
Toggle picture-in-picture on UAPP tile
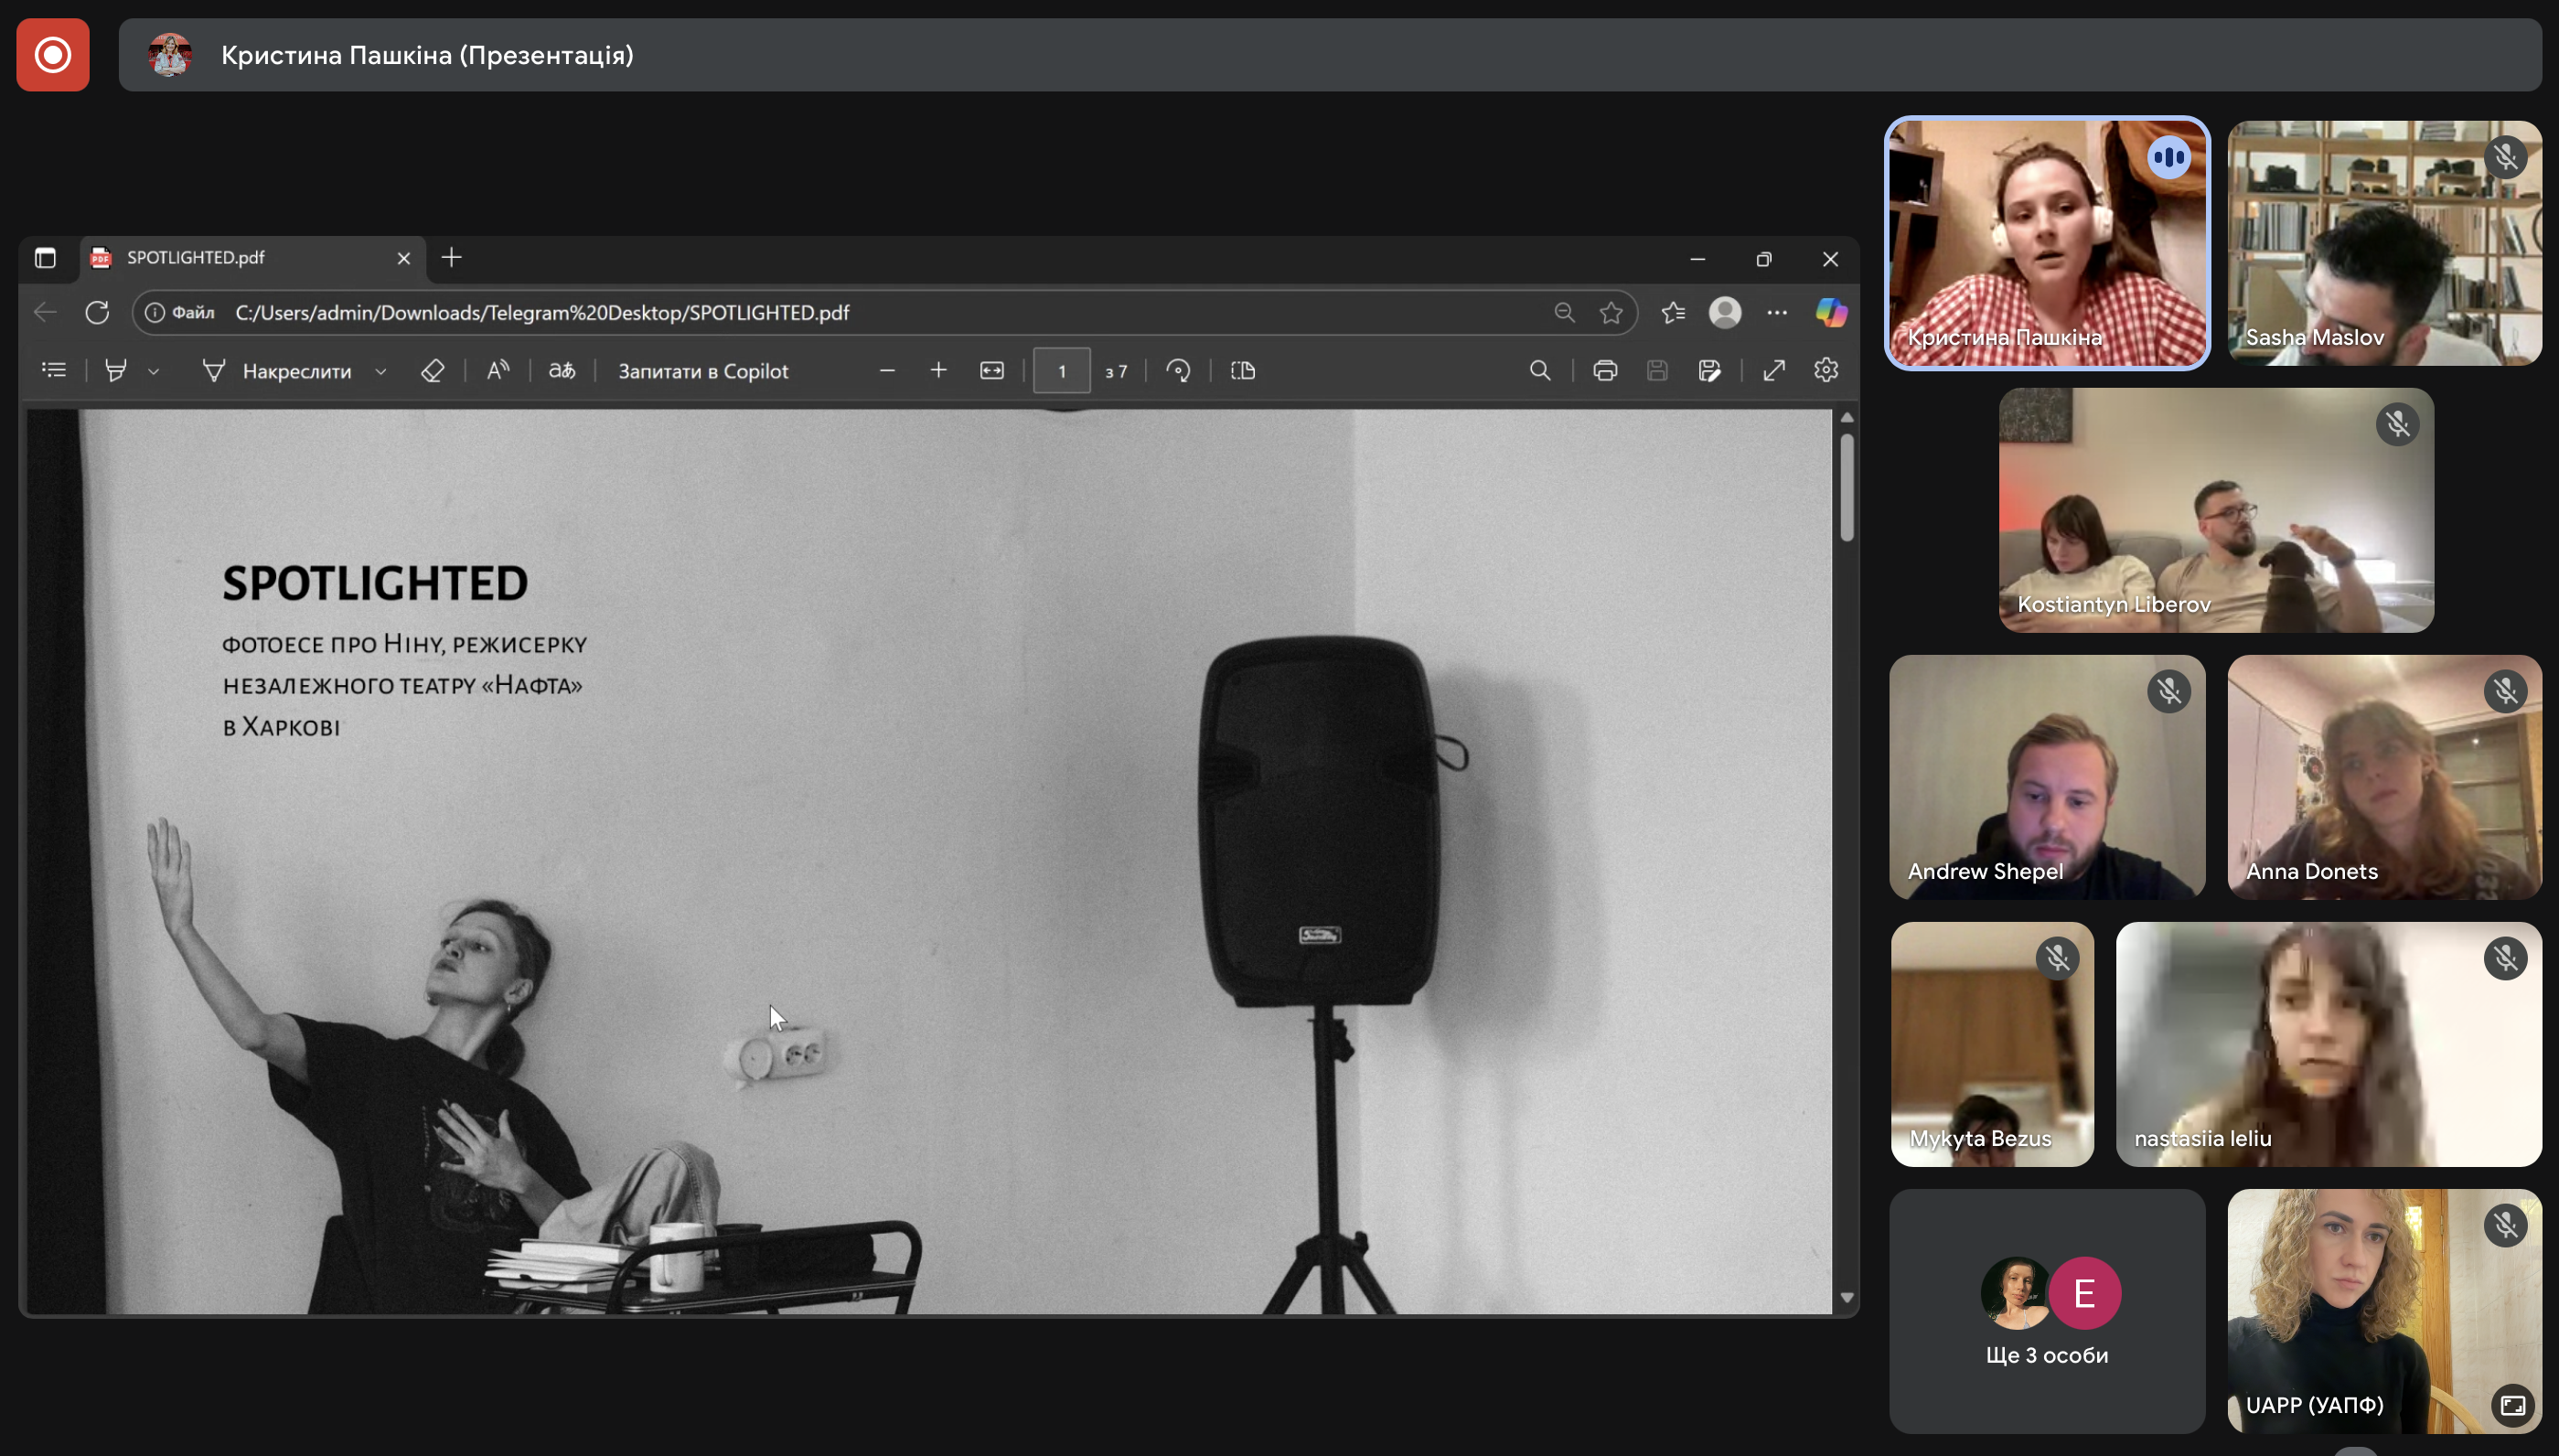2512,1405
